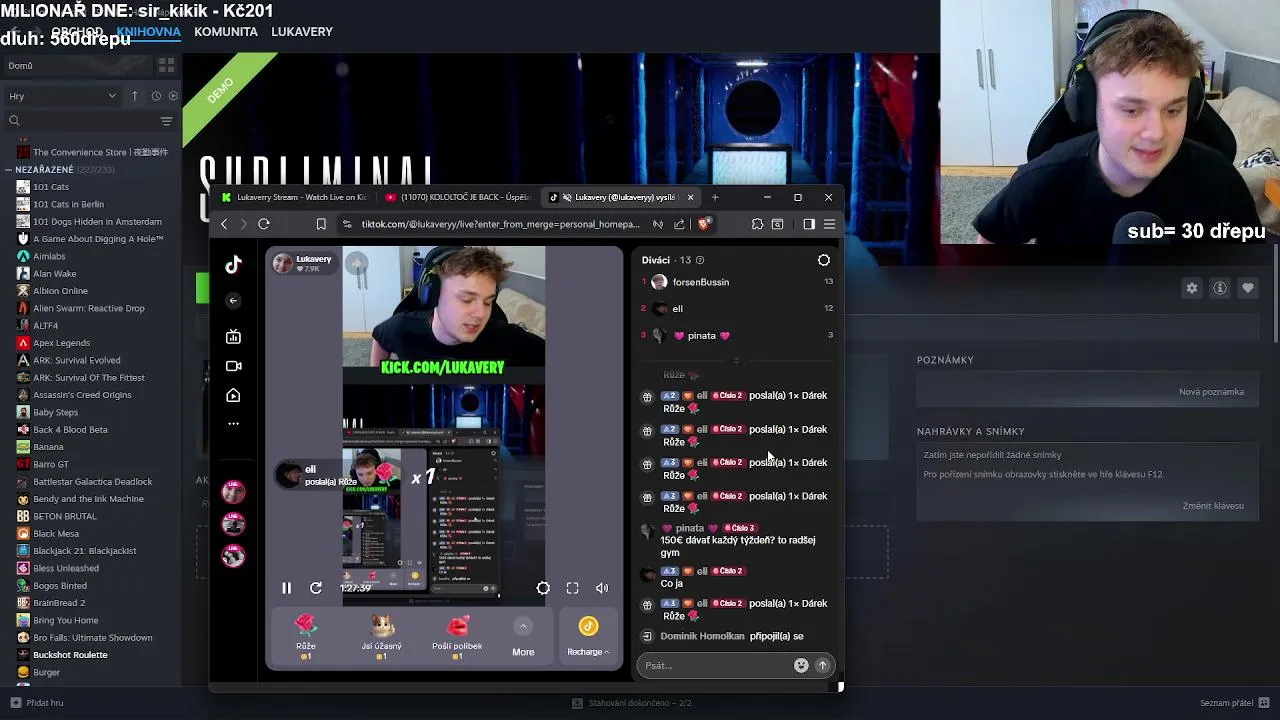1280x720 pixels.
Task: Click Dominik Homolkan's name in chat
Action: [703, 636]
